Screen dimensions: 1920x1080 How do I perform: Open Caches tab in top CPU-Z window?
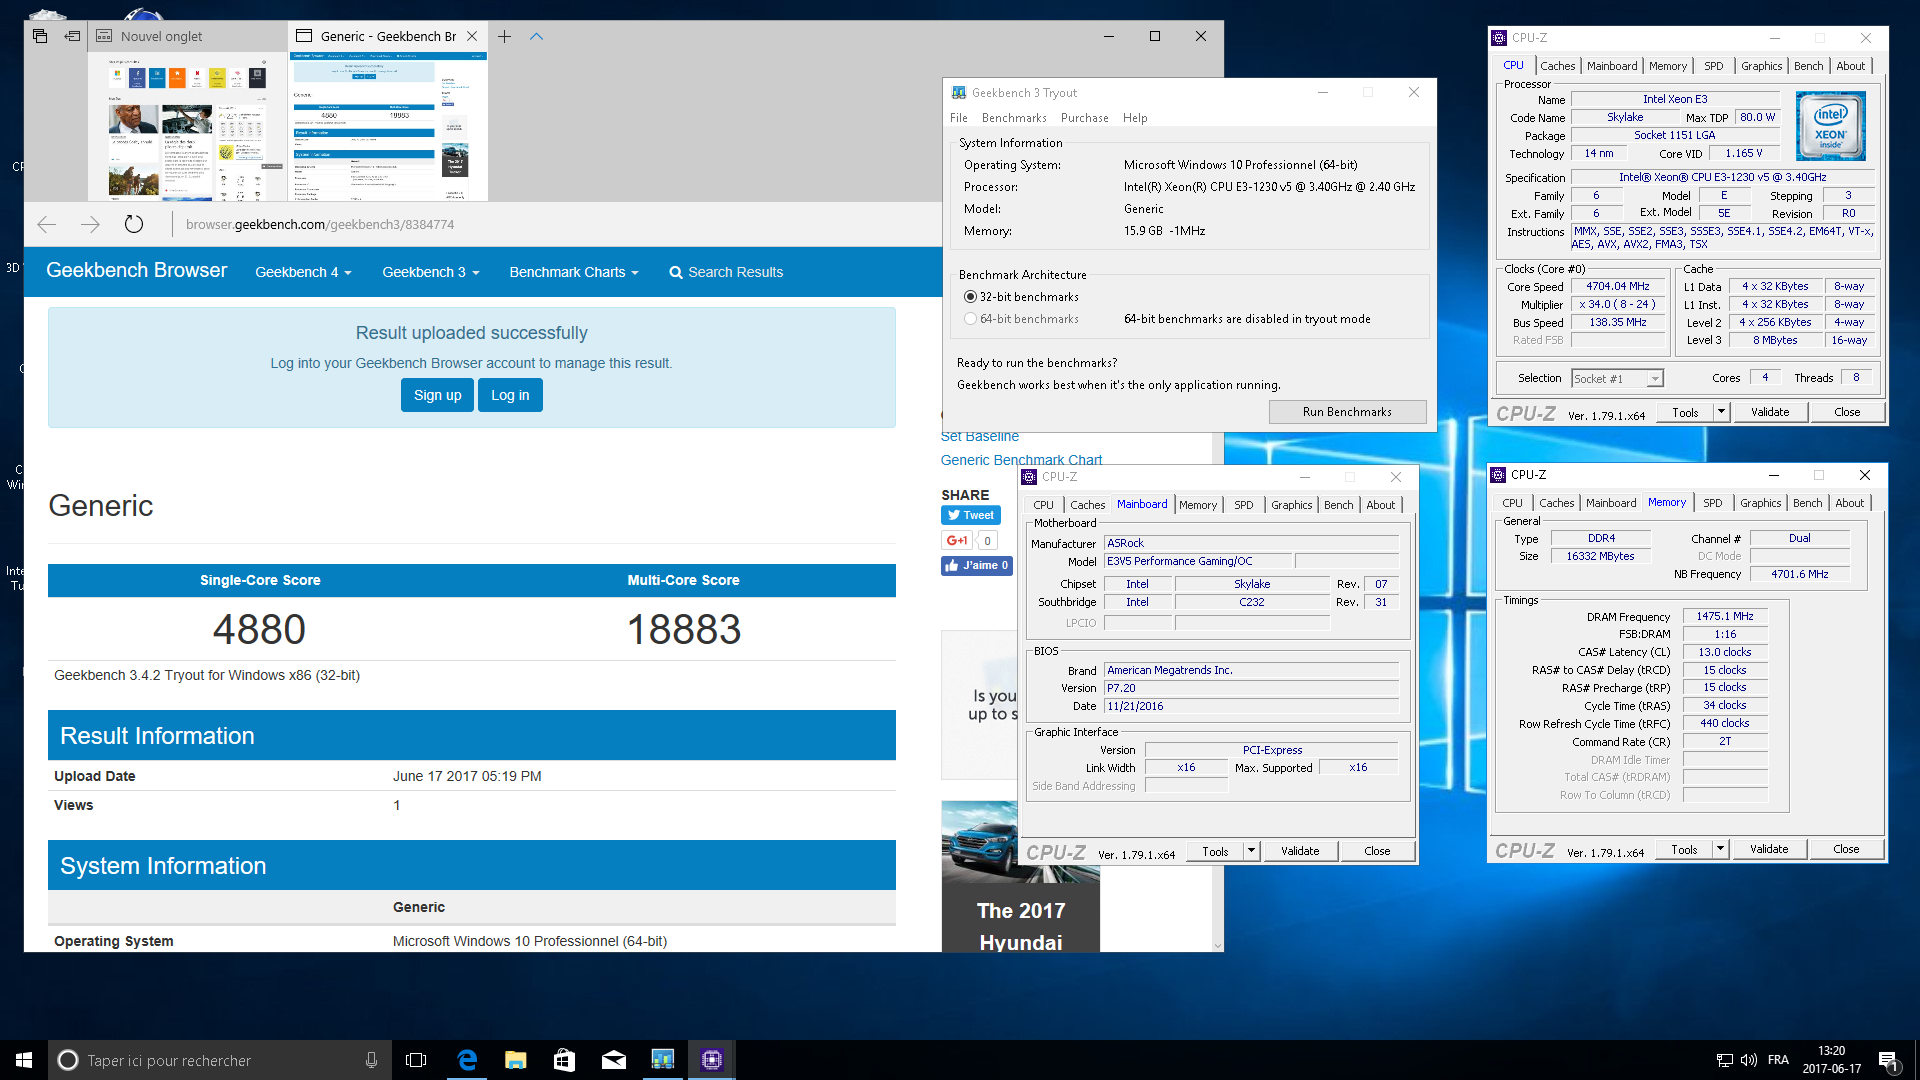1558,66
